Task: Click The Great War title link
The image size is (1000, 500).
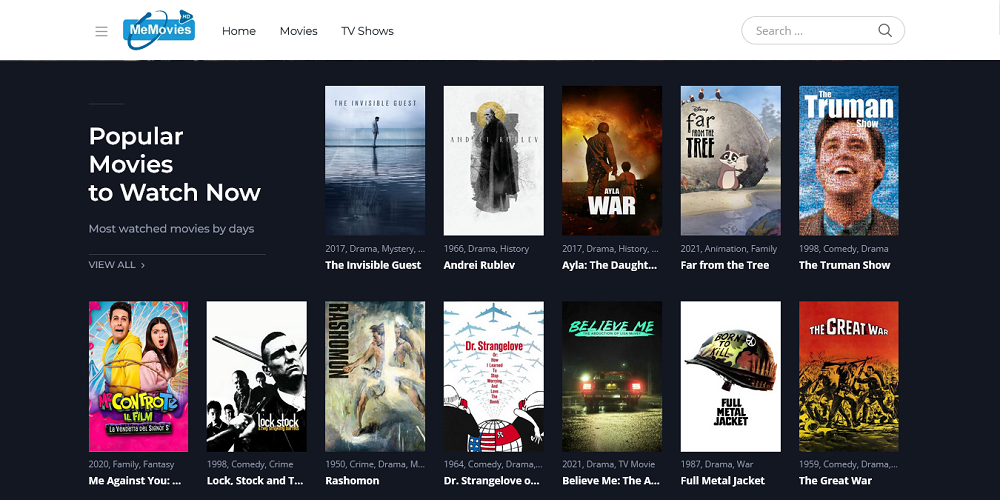Action: click(x=835, y=481)
